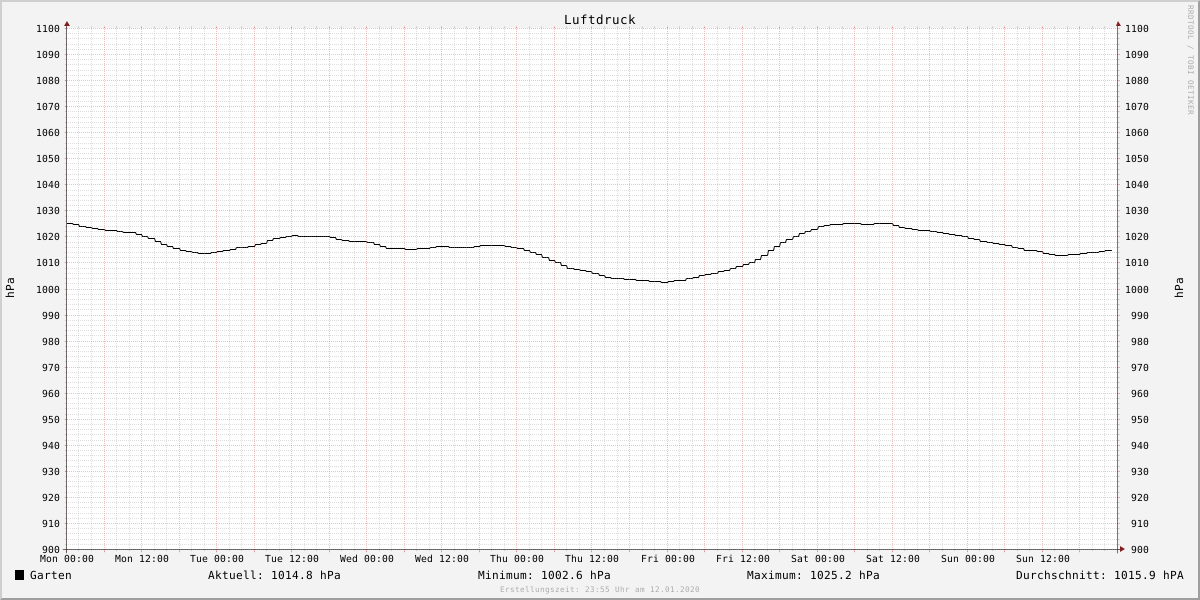Click the Fri 00:00 time axis label

(x=668, y=559)
